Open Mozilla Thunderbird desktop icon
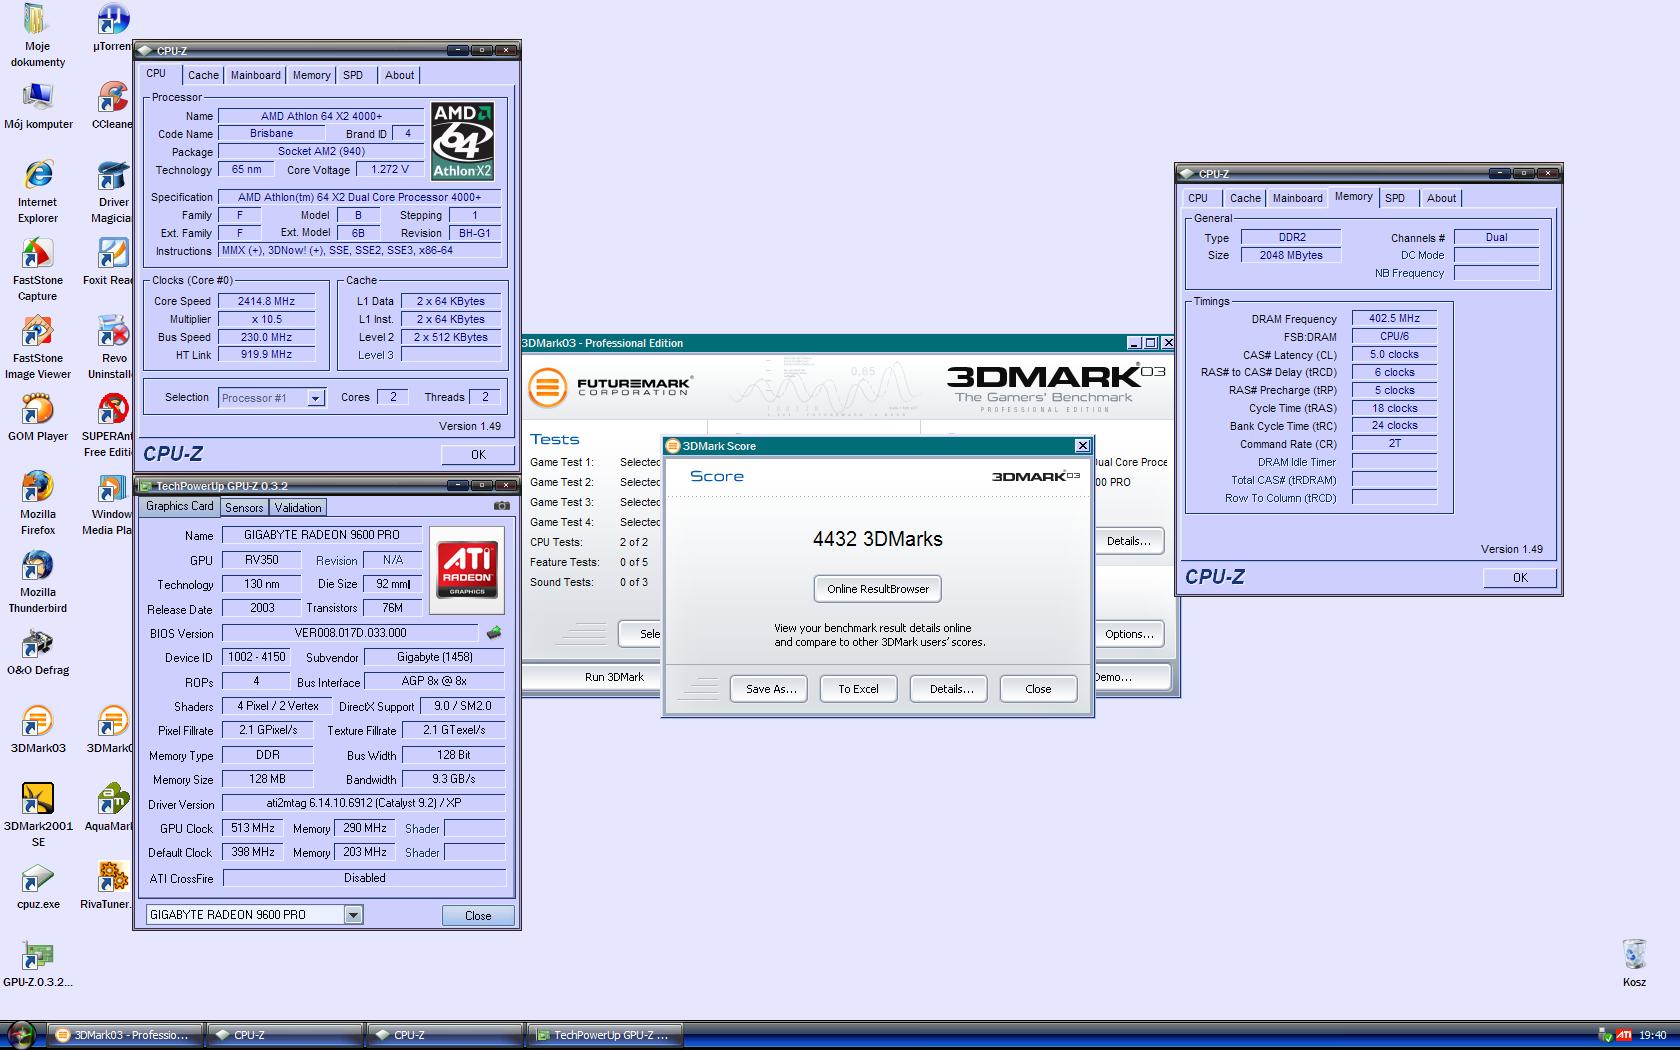Screen dimensions: 1680x1050 click(x=38, y=581)
